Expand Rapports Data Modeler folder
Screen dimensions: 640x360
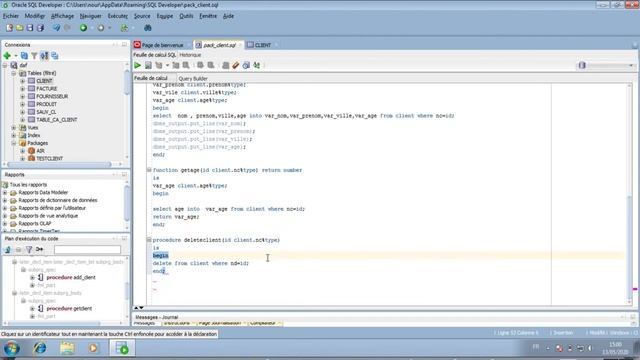[x=5, y=192]
